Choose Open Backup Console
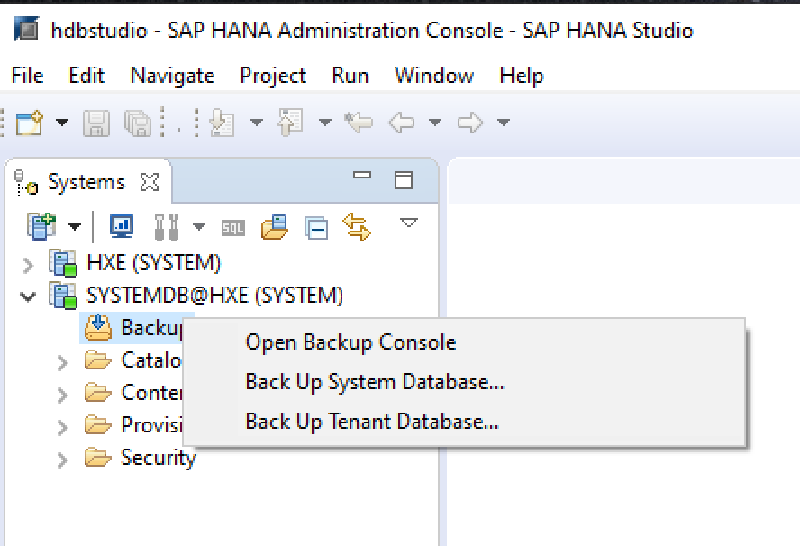Image resolution: width=800 pixels, height=546 pixels. (x=351, y=342)
